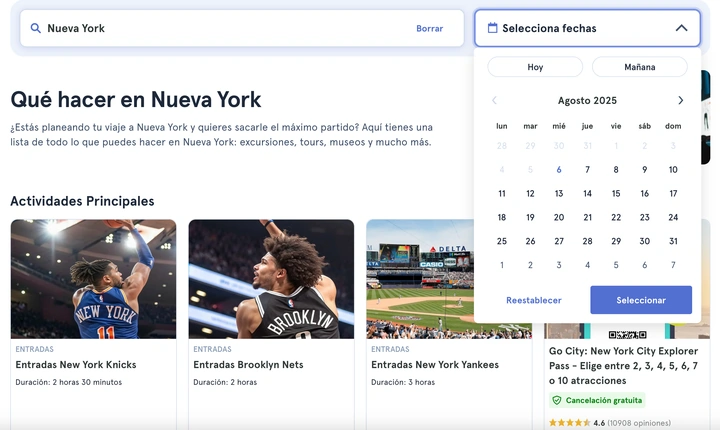The image size is (720, 430).
Task: Go to next month in calendar
Action: pos(681,100)
